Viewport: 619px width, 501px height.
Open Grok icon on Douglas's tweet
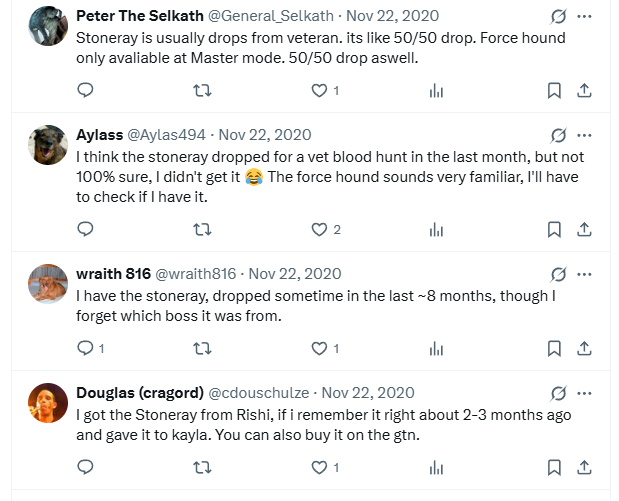559,394
